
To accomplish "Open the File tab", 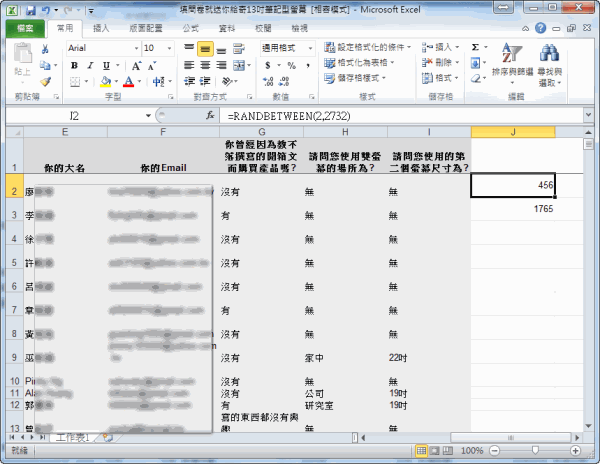I will coord(25,28).
